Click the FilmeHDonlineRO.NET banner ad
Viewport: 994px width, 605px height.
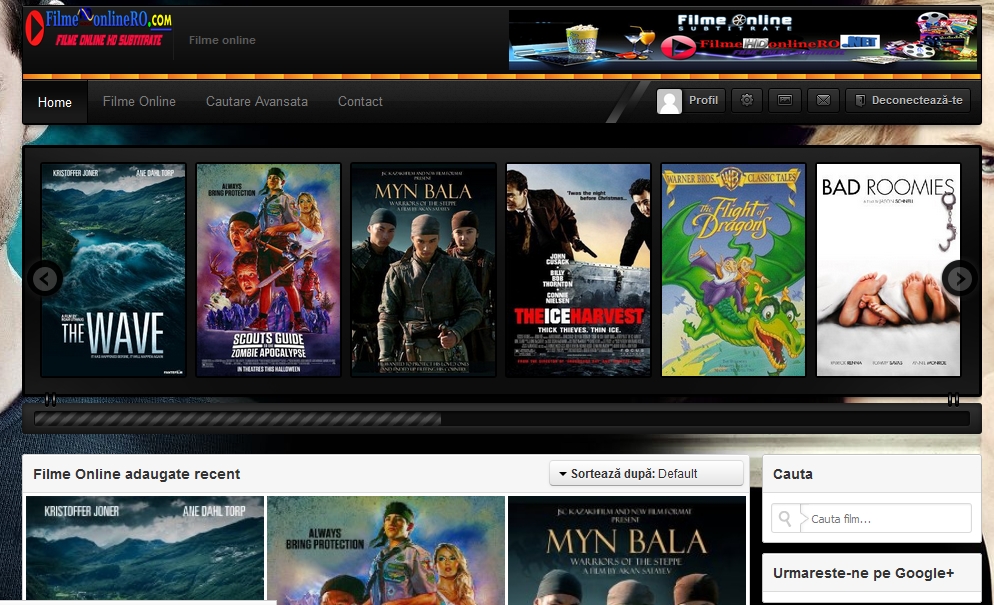tap(742, 39)
